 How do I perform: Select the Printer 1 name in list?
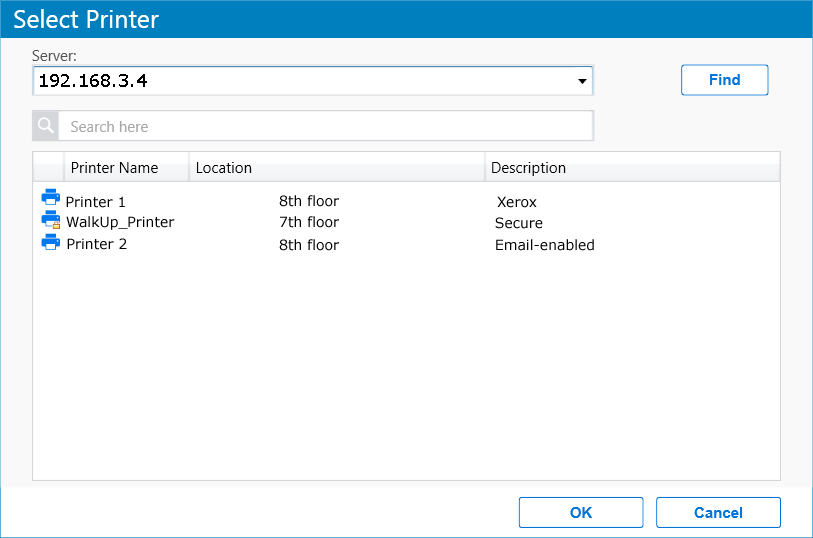pyautogui.click(x=96, y=202)
